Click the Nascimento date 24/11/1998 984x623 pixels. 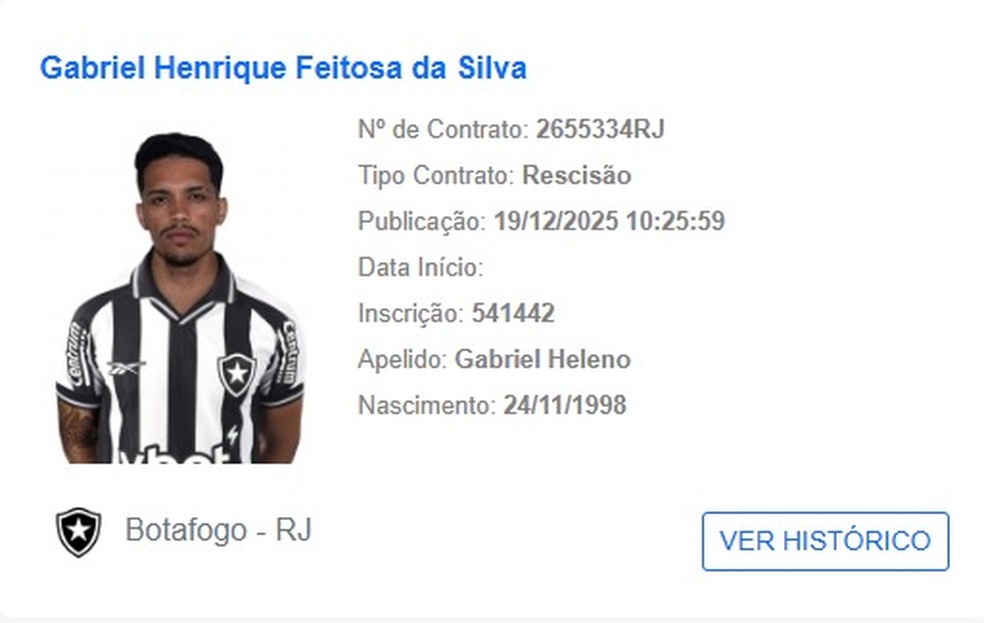562,406
